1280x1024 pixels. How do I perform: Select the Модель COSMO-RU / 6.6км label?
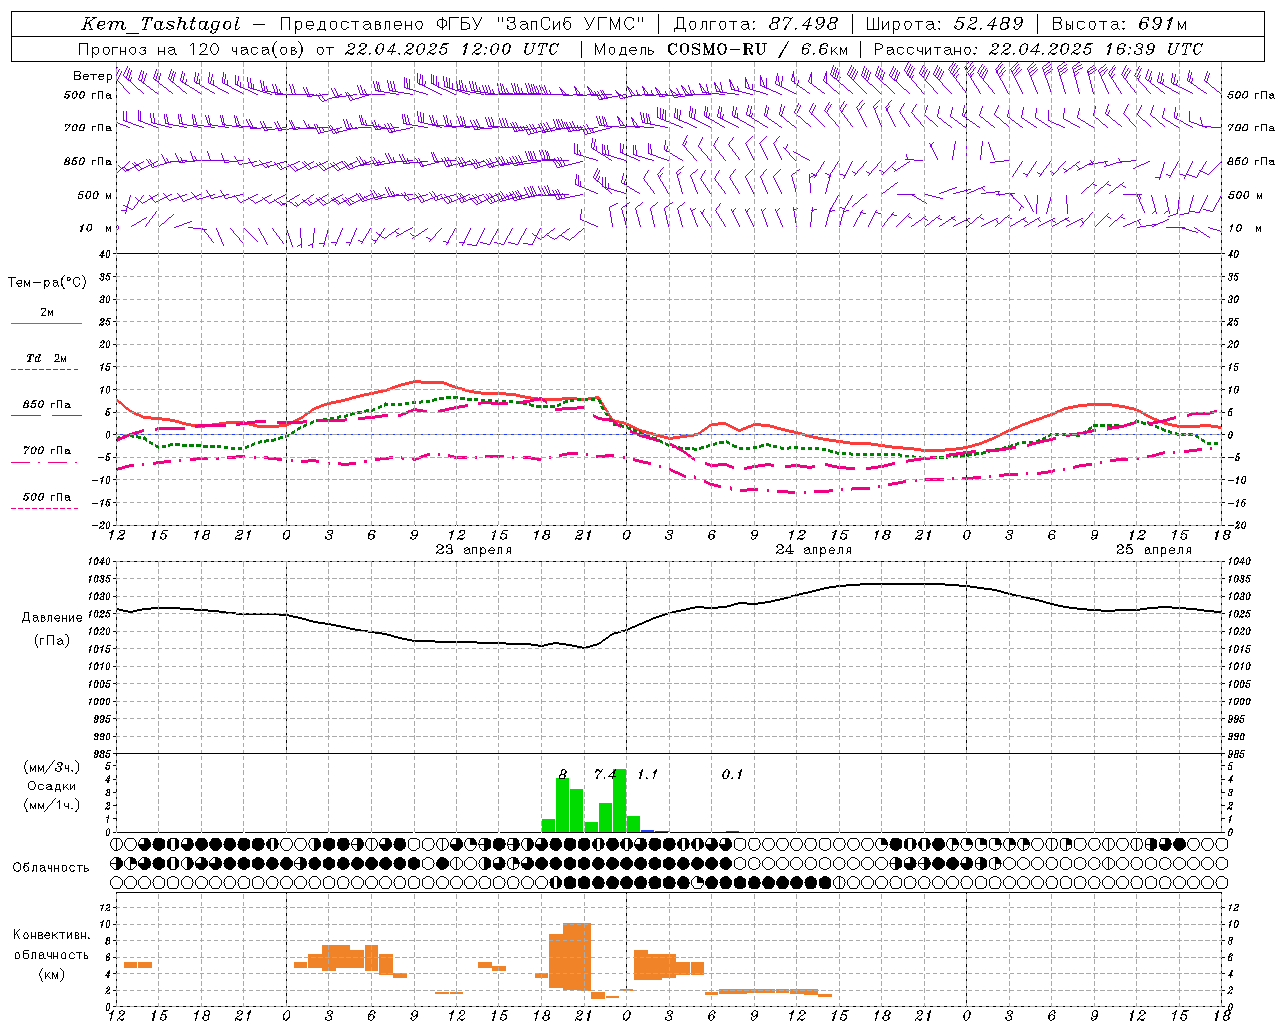[720, 49]
